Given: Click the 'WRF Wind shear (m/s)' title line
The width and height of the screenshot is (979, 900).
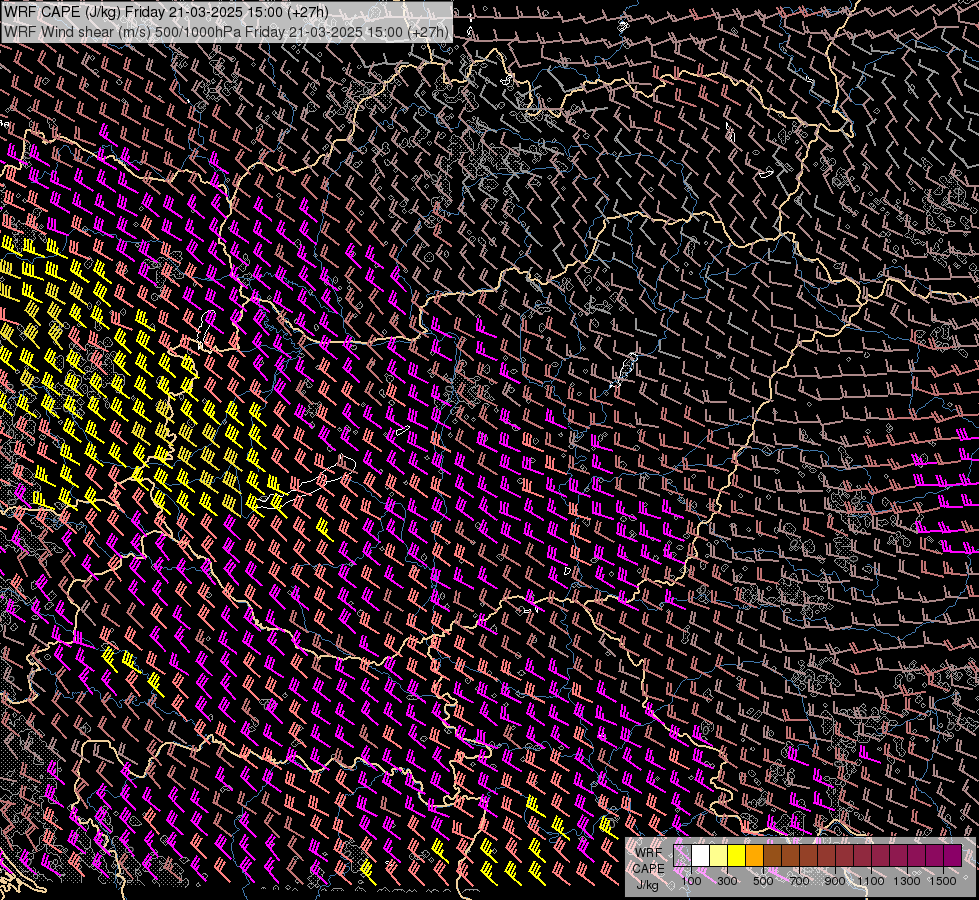Looking at the screenshot, I should point(226,32).
